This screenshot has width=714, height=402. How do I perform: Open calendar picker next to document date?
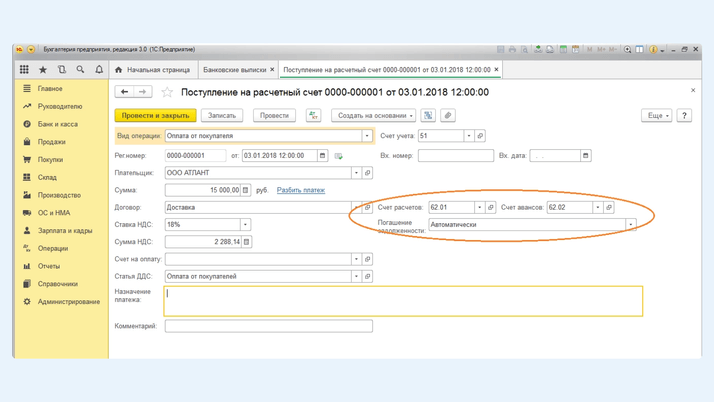322,156
